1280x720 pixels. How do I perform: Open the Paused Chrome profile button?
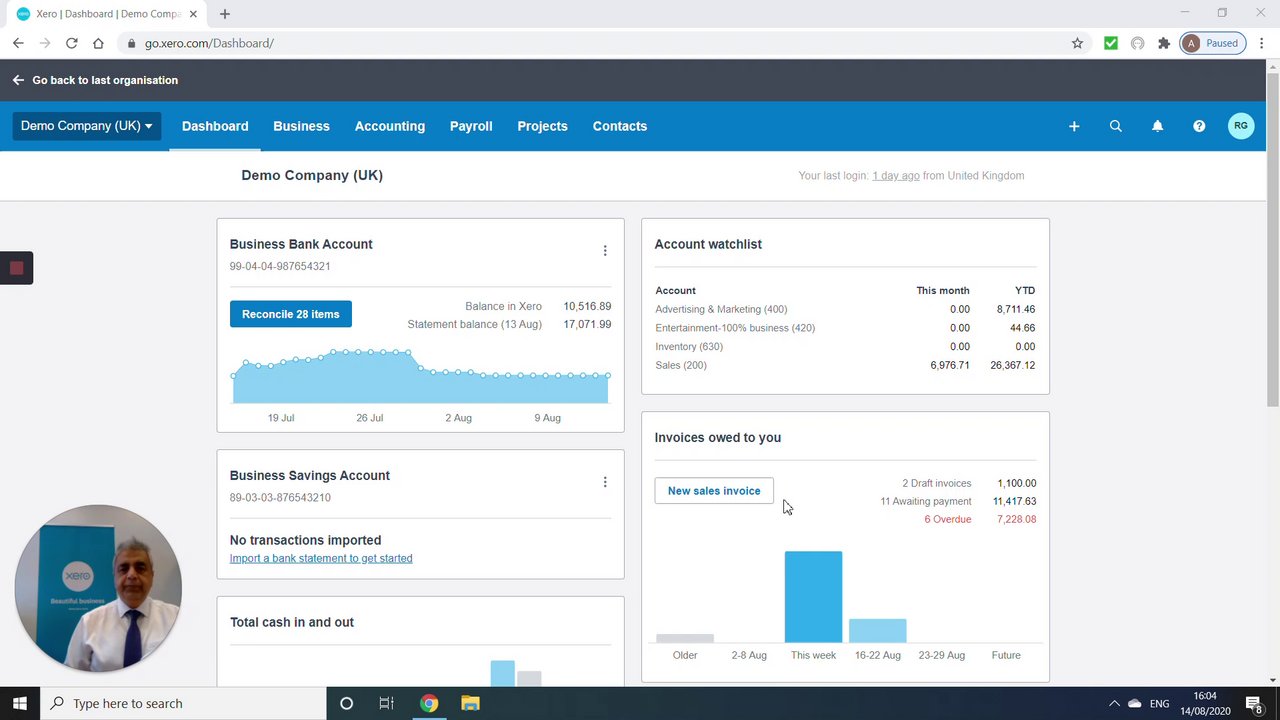1213,43
